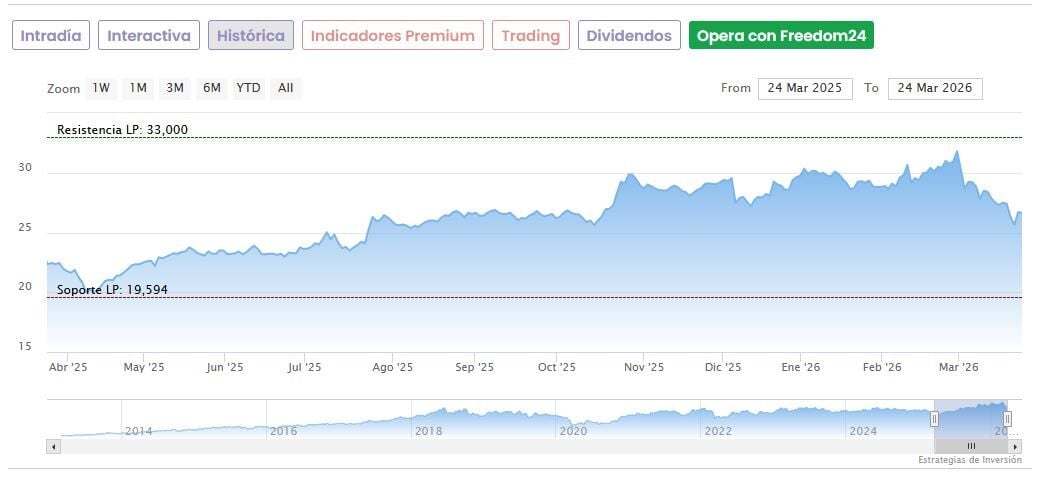The image size is (1040, 477).
Task: Show the Dividendos tab
Action: tap(629, 36)
